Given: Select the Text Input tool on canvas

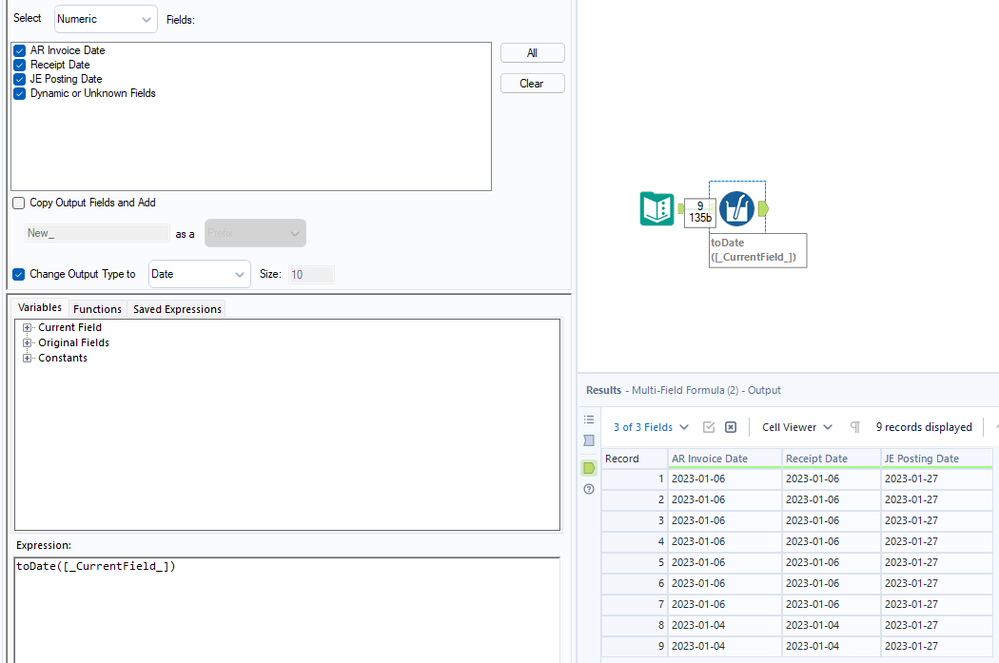Looking at the screenshot, I should pyautogui.click(x=657, y=209).
